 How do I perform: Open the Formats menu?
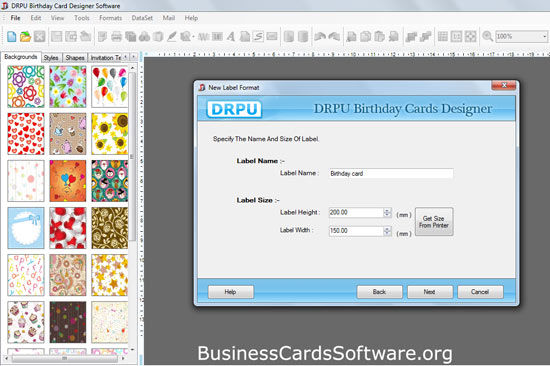(x=110, y=18)
